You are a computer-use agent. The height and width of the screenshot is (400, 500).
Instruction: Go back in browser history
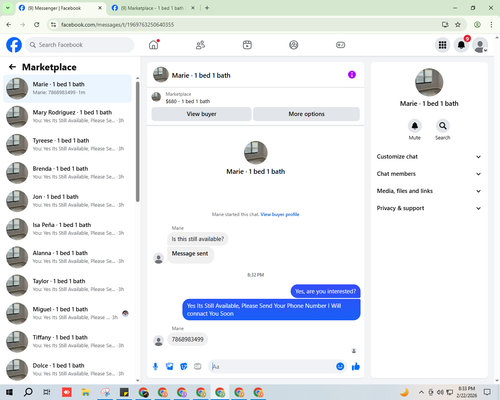pyautogui.click(x=9, y=25)
